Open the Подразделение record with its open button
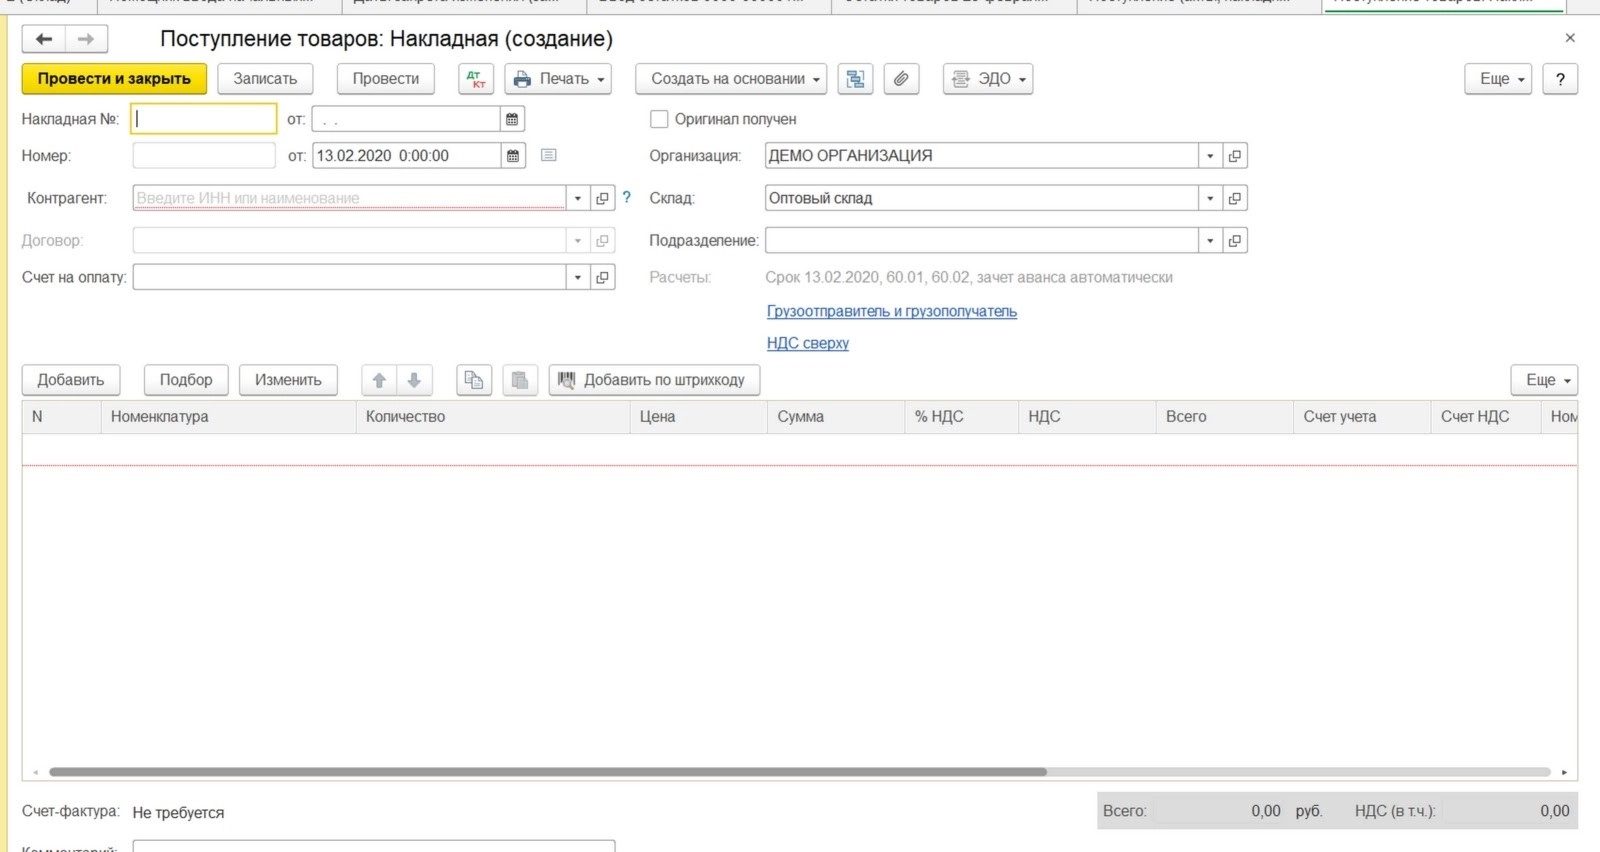 (1235, 240)
